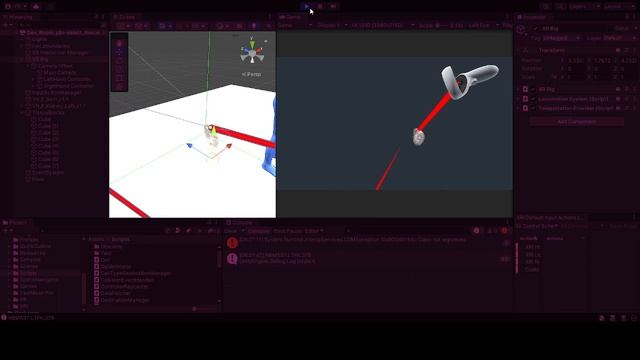640x360 pixels.
Task: Collapse the XR Rig hierarchy node
Action: coord(22,59)
